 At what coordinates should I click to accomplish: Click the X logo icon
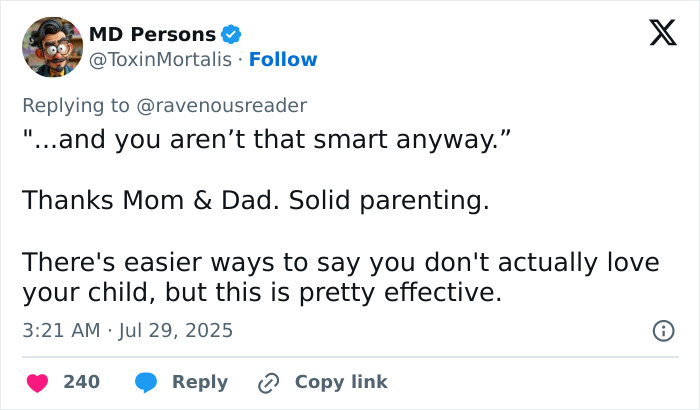coord(655,34)
